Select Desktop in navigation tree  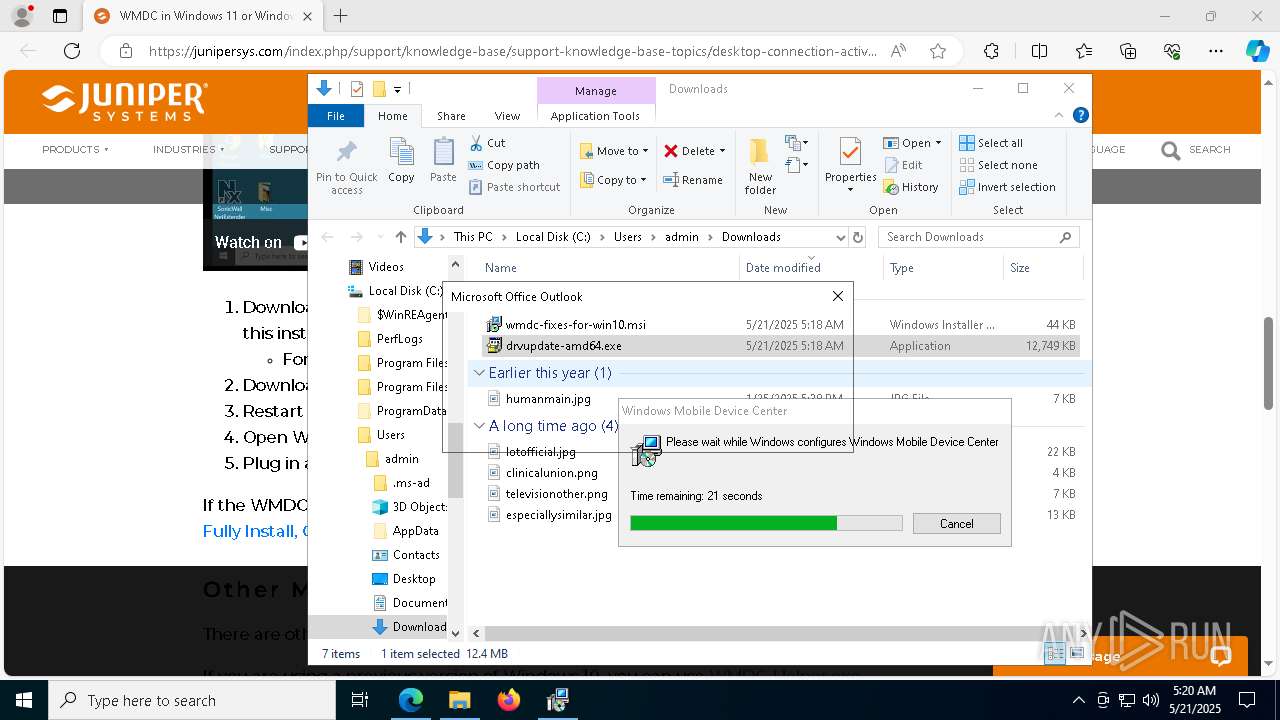click(x=413, y=579)
